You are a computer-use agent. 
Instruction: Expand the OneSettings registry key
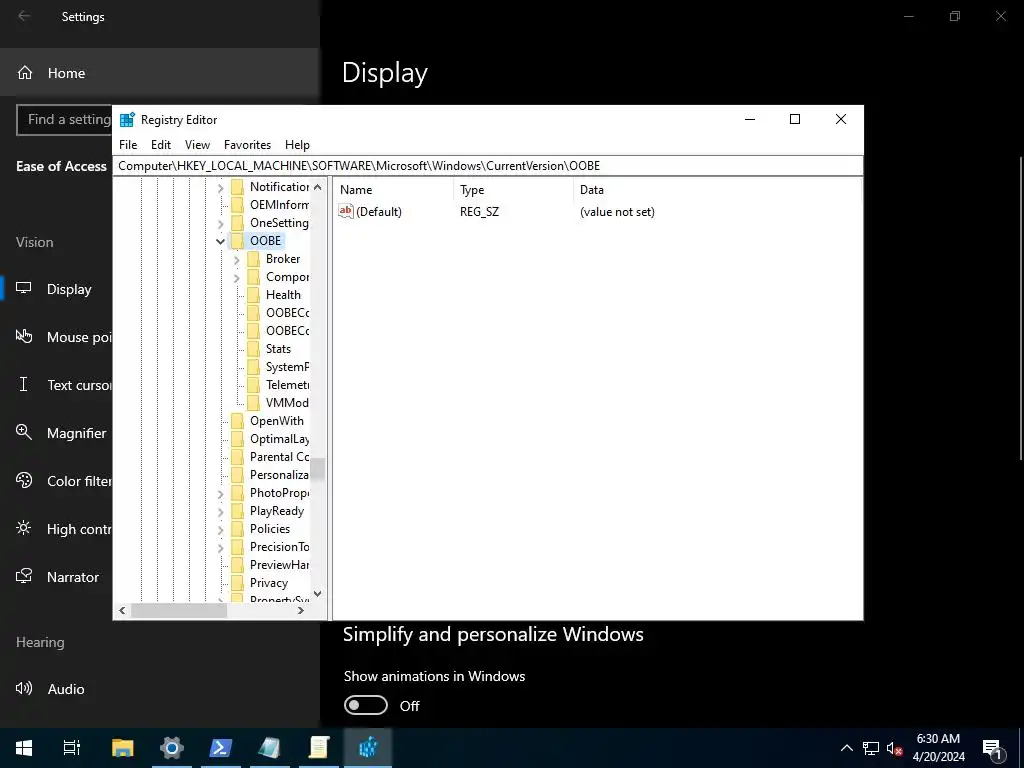(x=221, y=223)
